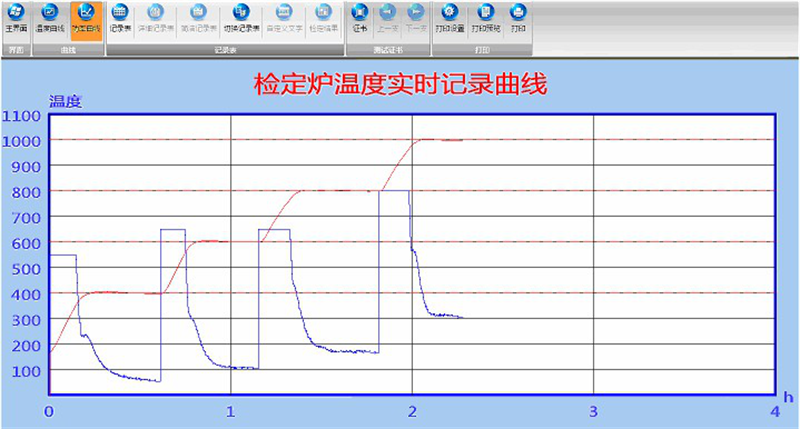Click the 温度 y-axis label
800x429 pixels.
coord(64,101)
